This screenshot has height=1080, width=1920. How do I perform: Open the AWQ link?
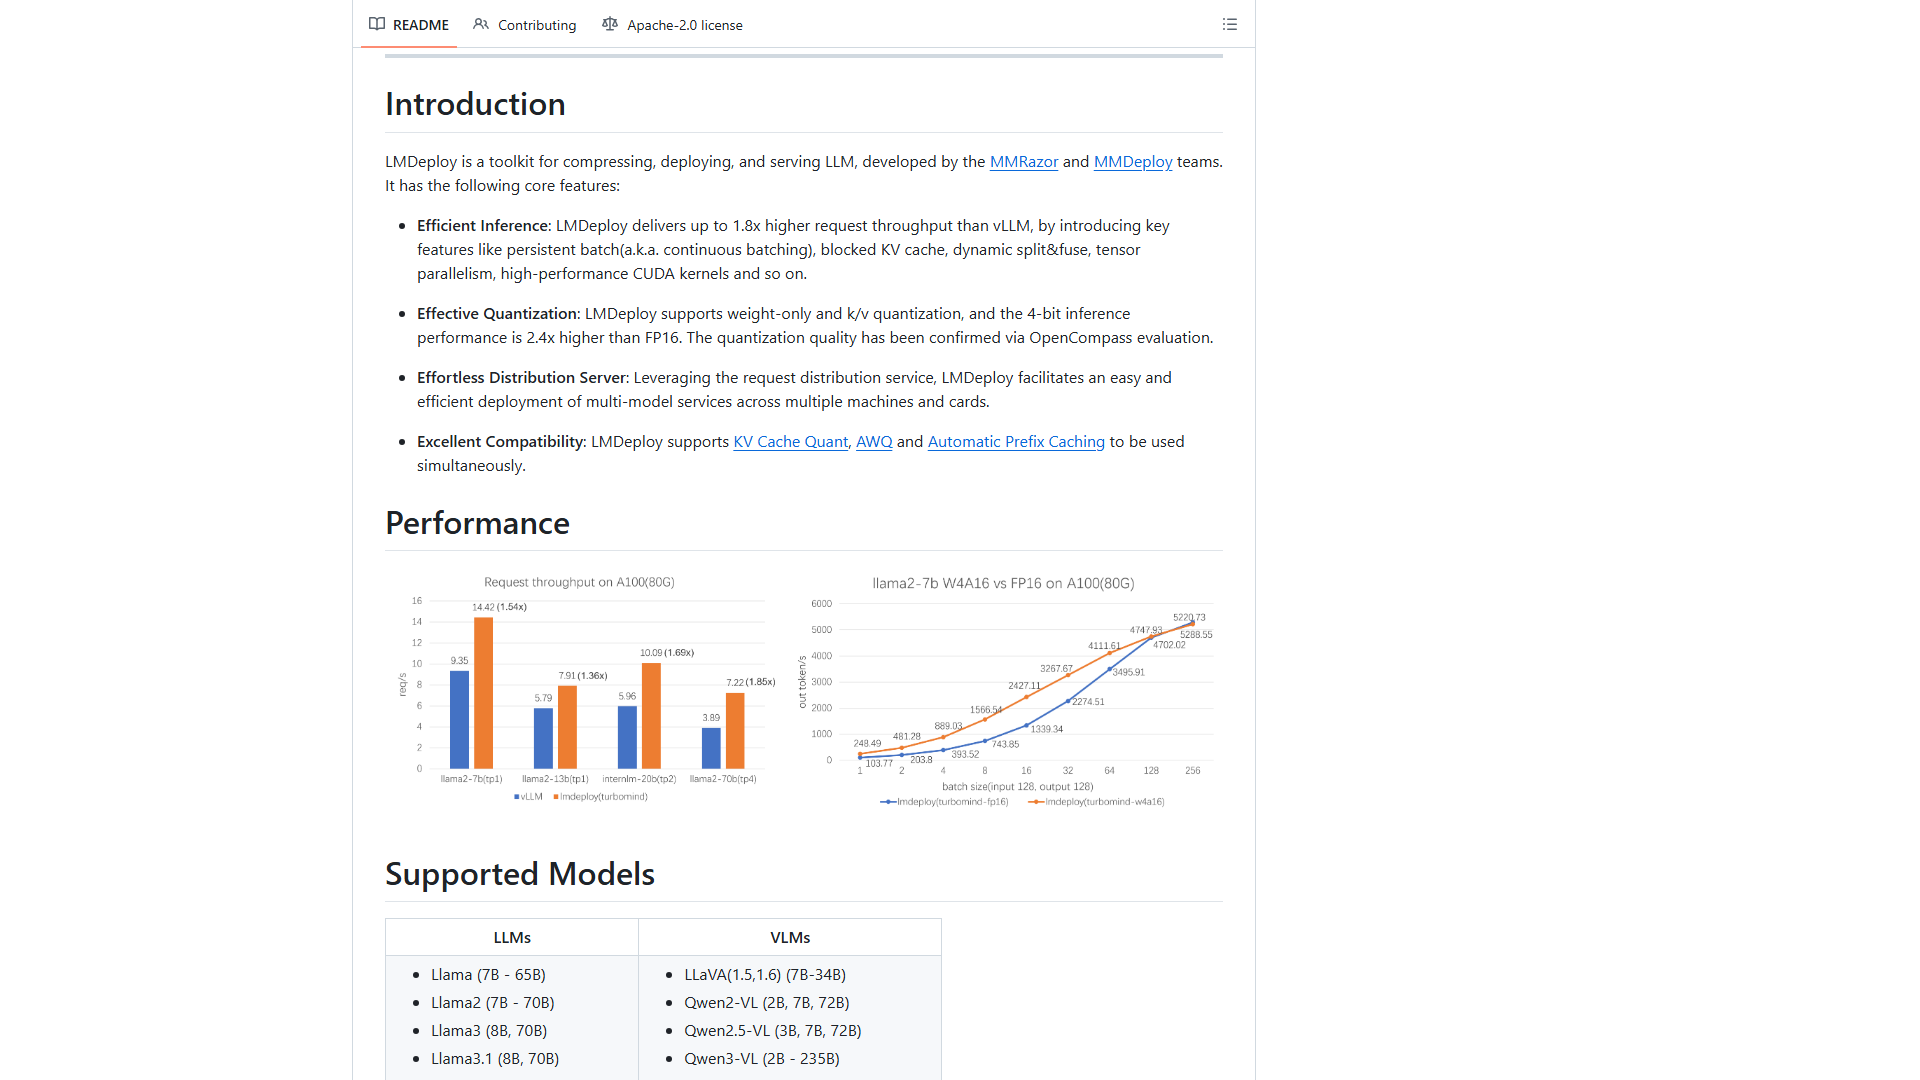coord(873,442)
